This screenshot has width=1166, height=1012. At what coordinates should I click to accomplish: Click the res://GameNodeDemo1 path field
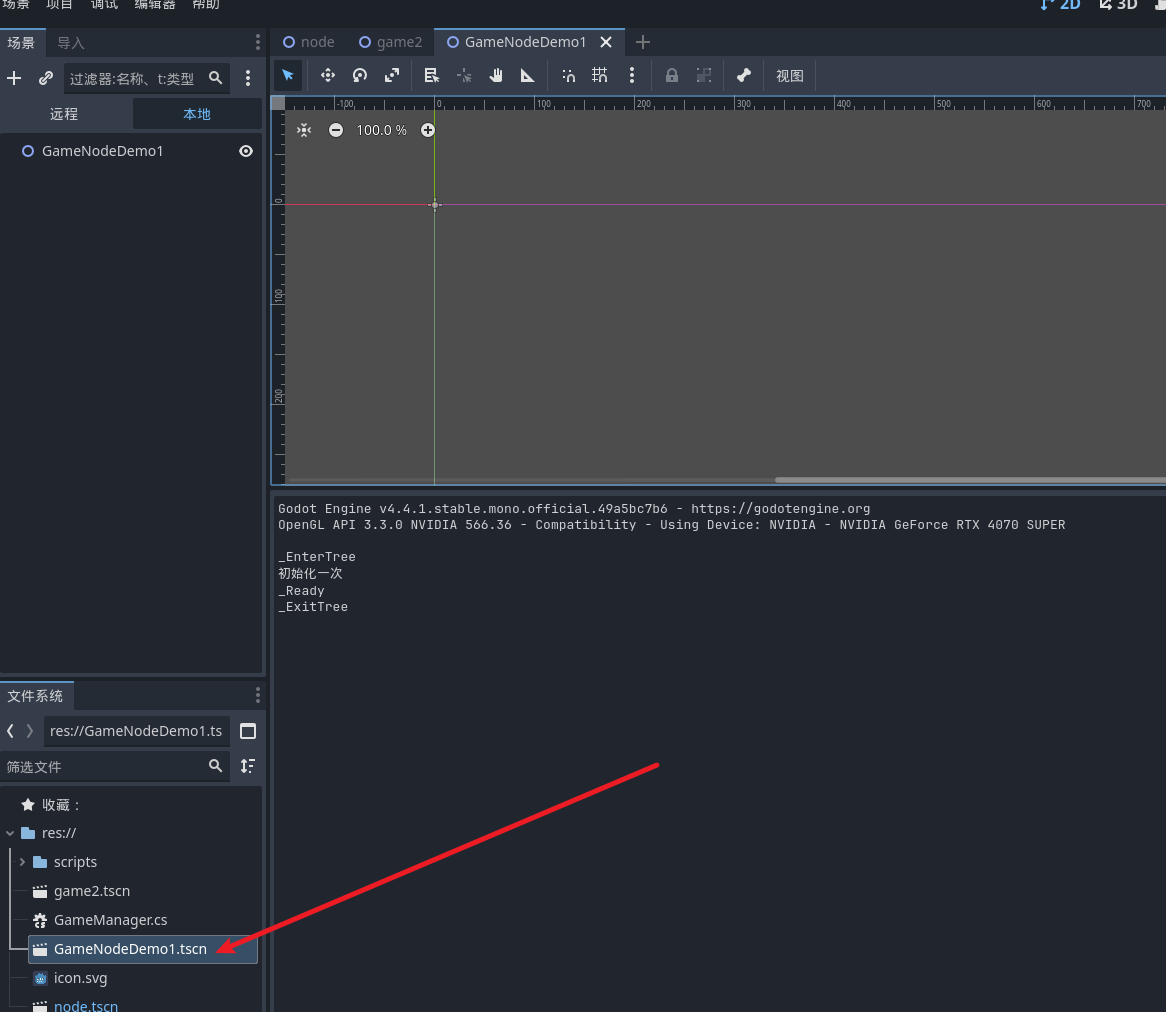pos(136,731)
